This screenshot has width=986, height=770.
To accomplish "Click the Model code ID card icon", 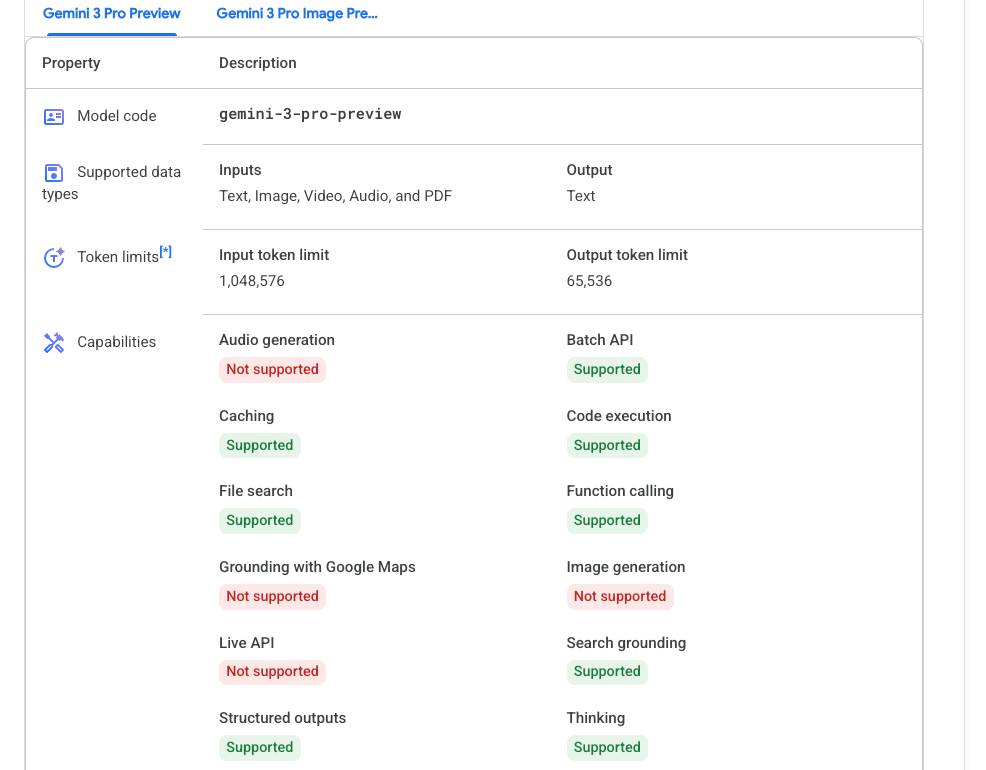I will [x=53, y=117].
